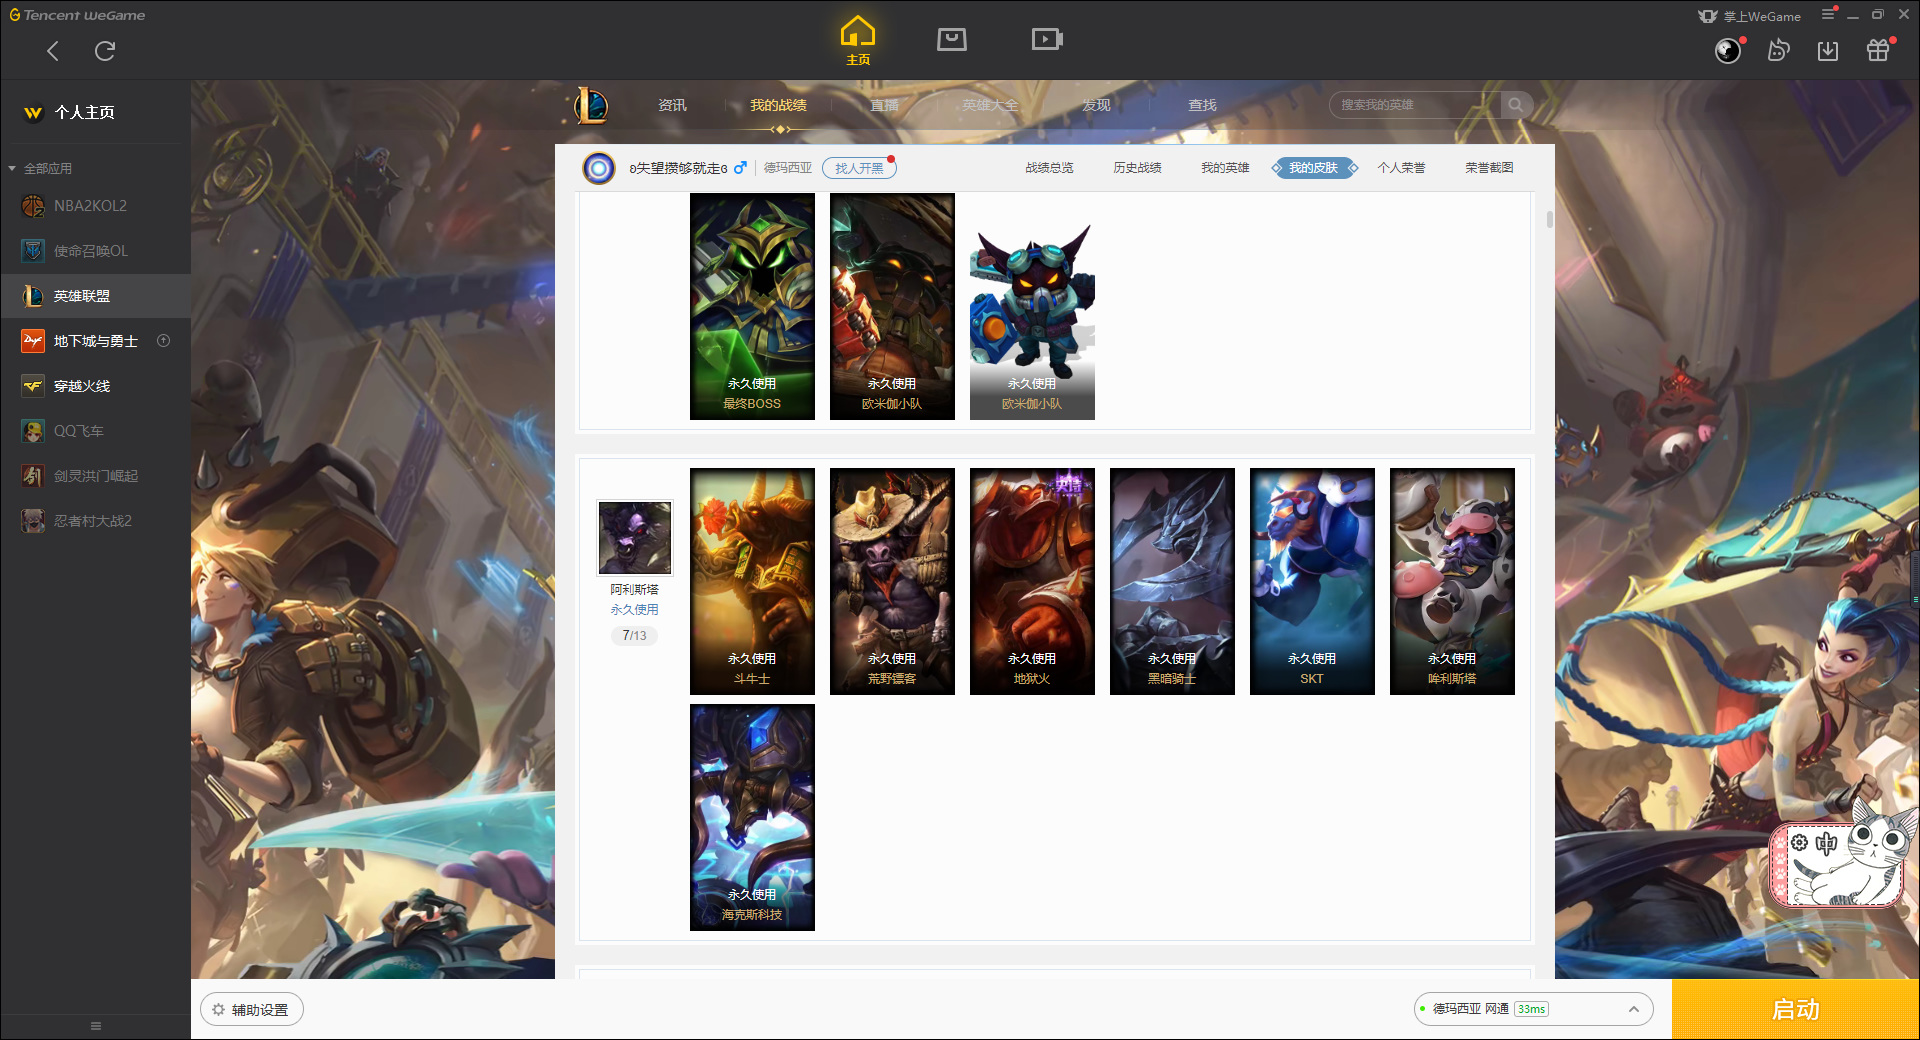The image size is (1920, 1040).
Task: Open the user avatar in top right
Action: [1727, 51]
